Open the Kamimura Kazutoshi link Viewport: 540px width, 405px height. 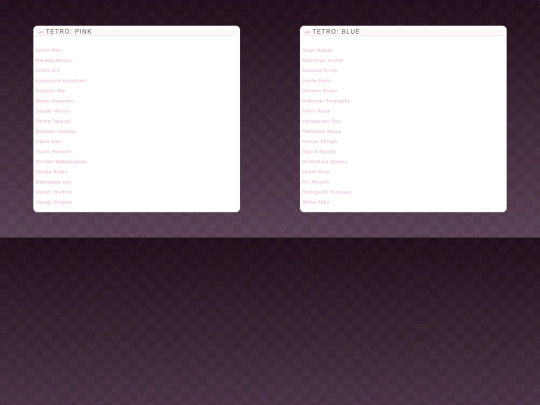coord(61,81)
